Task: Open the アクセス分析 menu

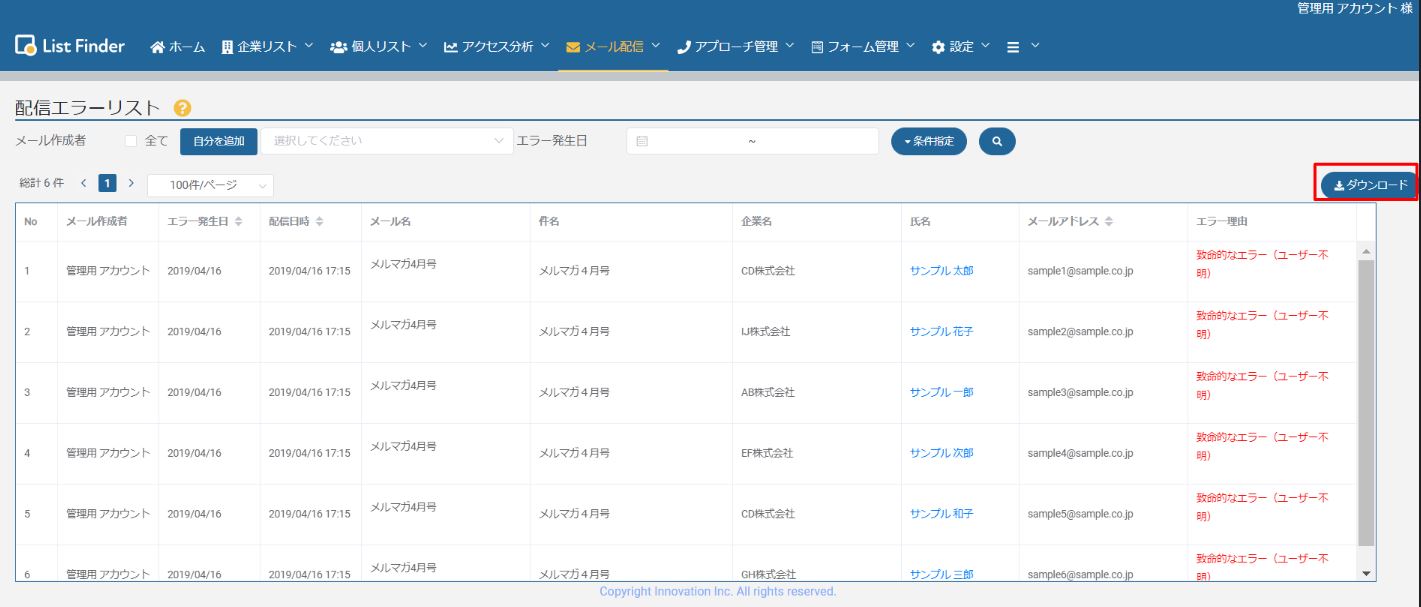Action: click(x=494, y=47)
